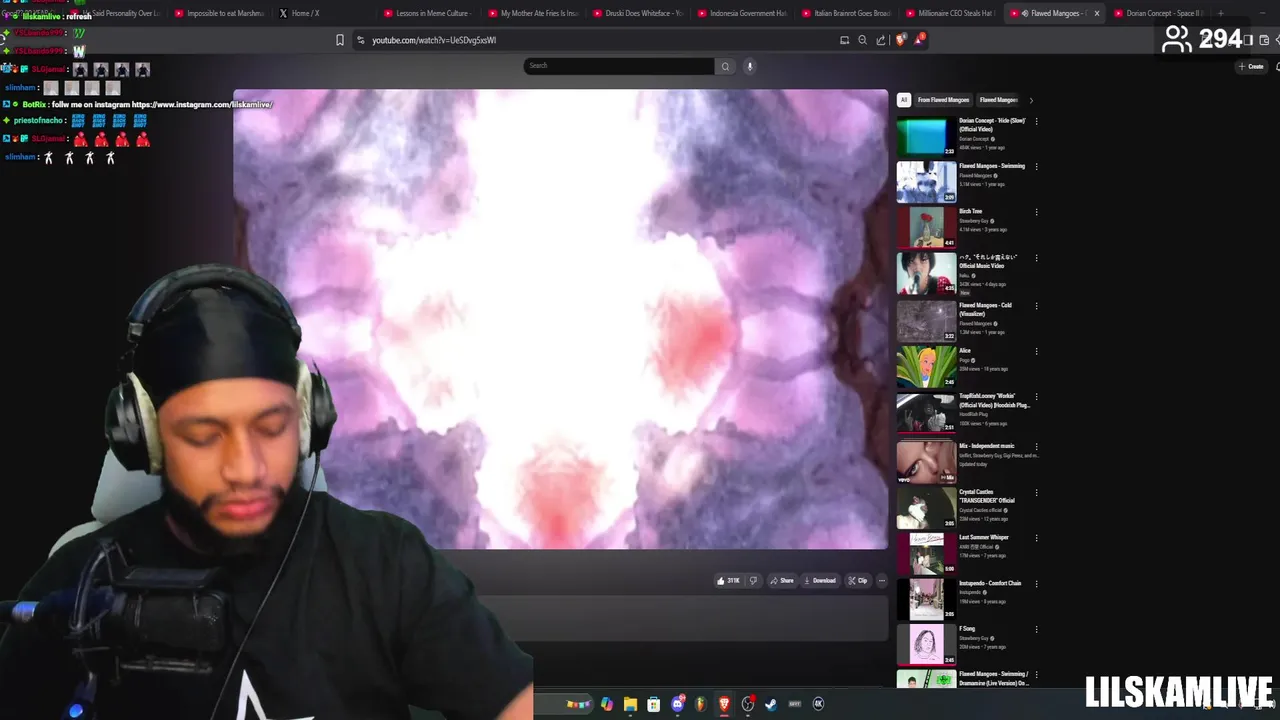Open F Song video title

(967, 629)
